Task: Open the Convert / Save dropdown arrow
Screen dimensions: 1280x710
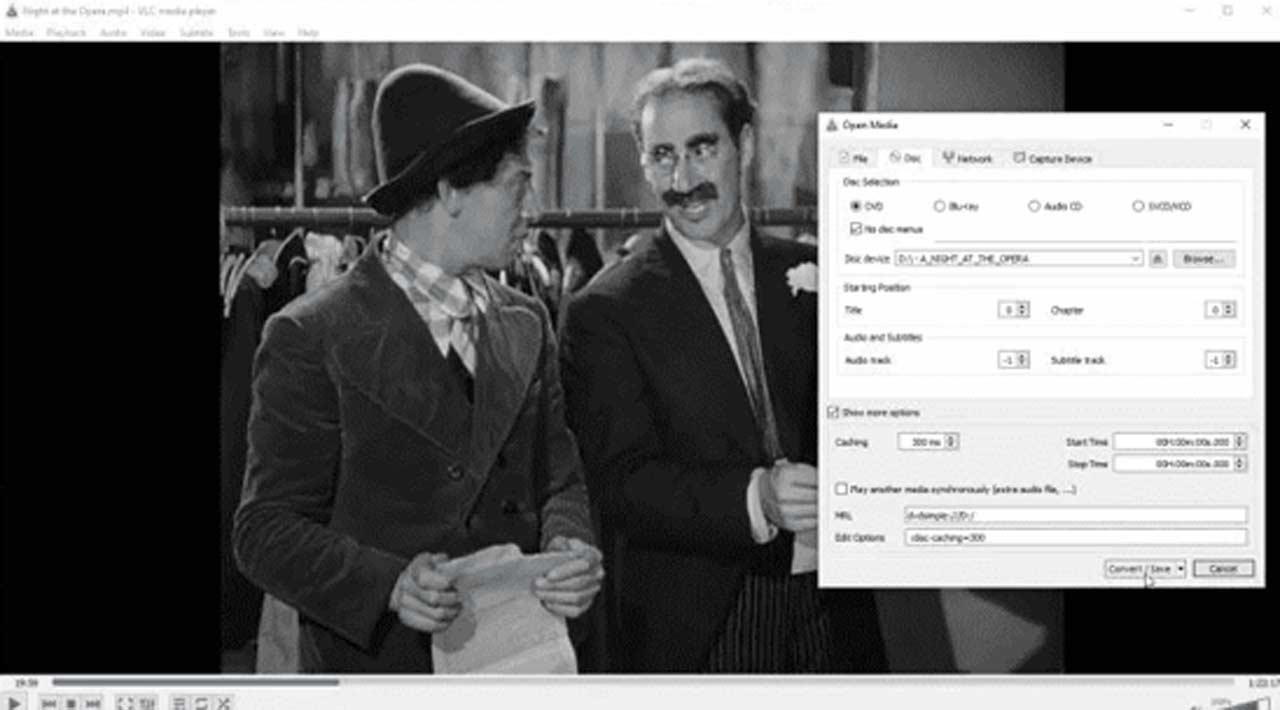Action: pyautogui.click(x=1180, y=569)
